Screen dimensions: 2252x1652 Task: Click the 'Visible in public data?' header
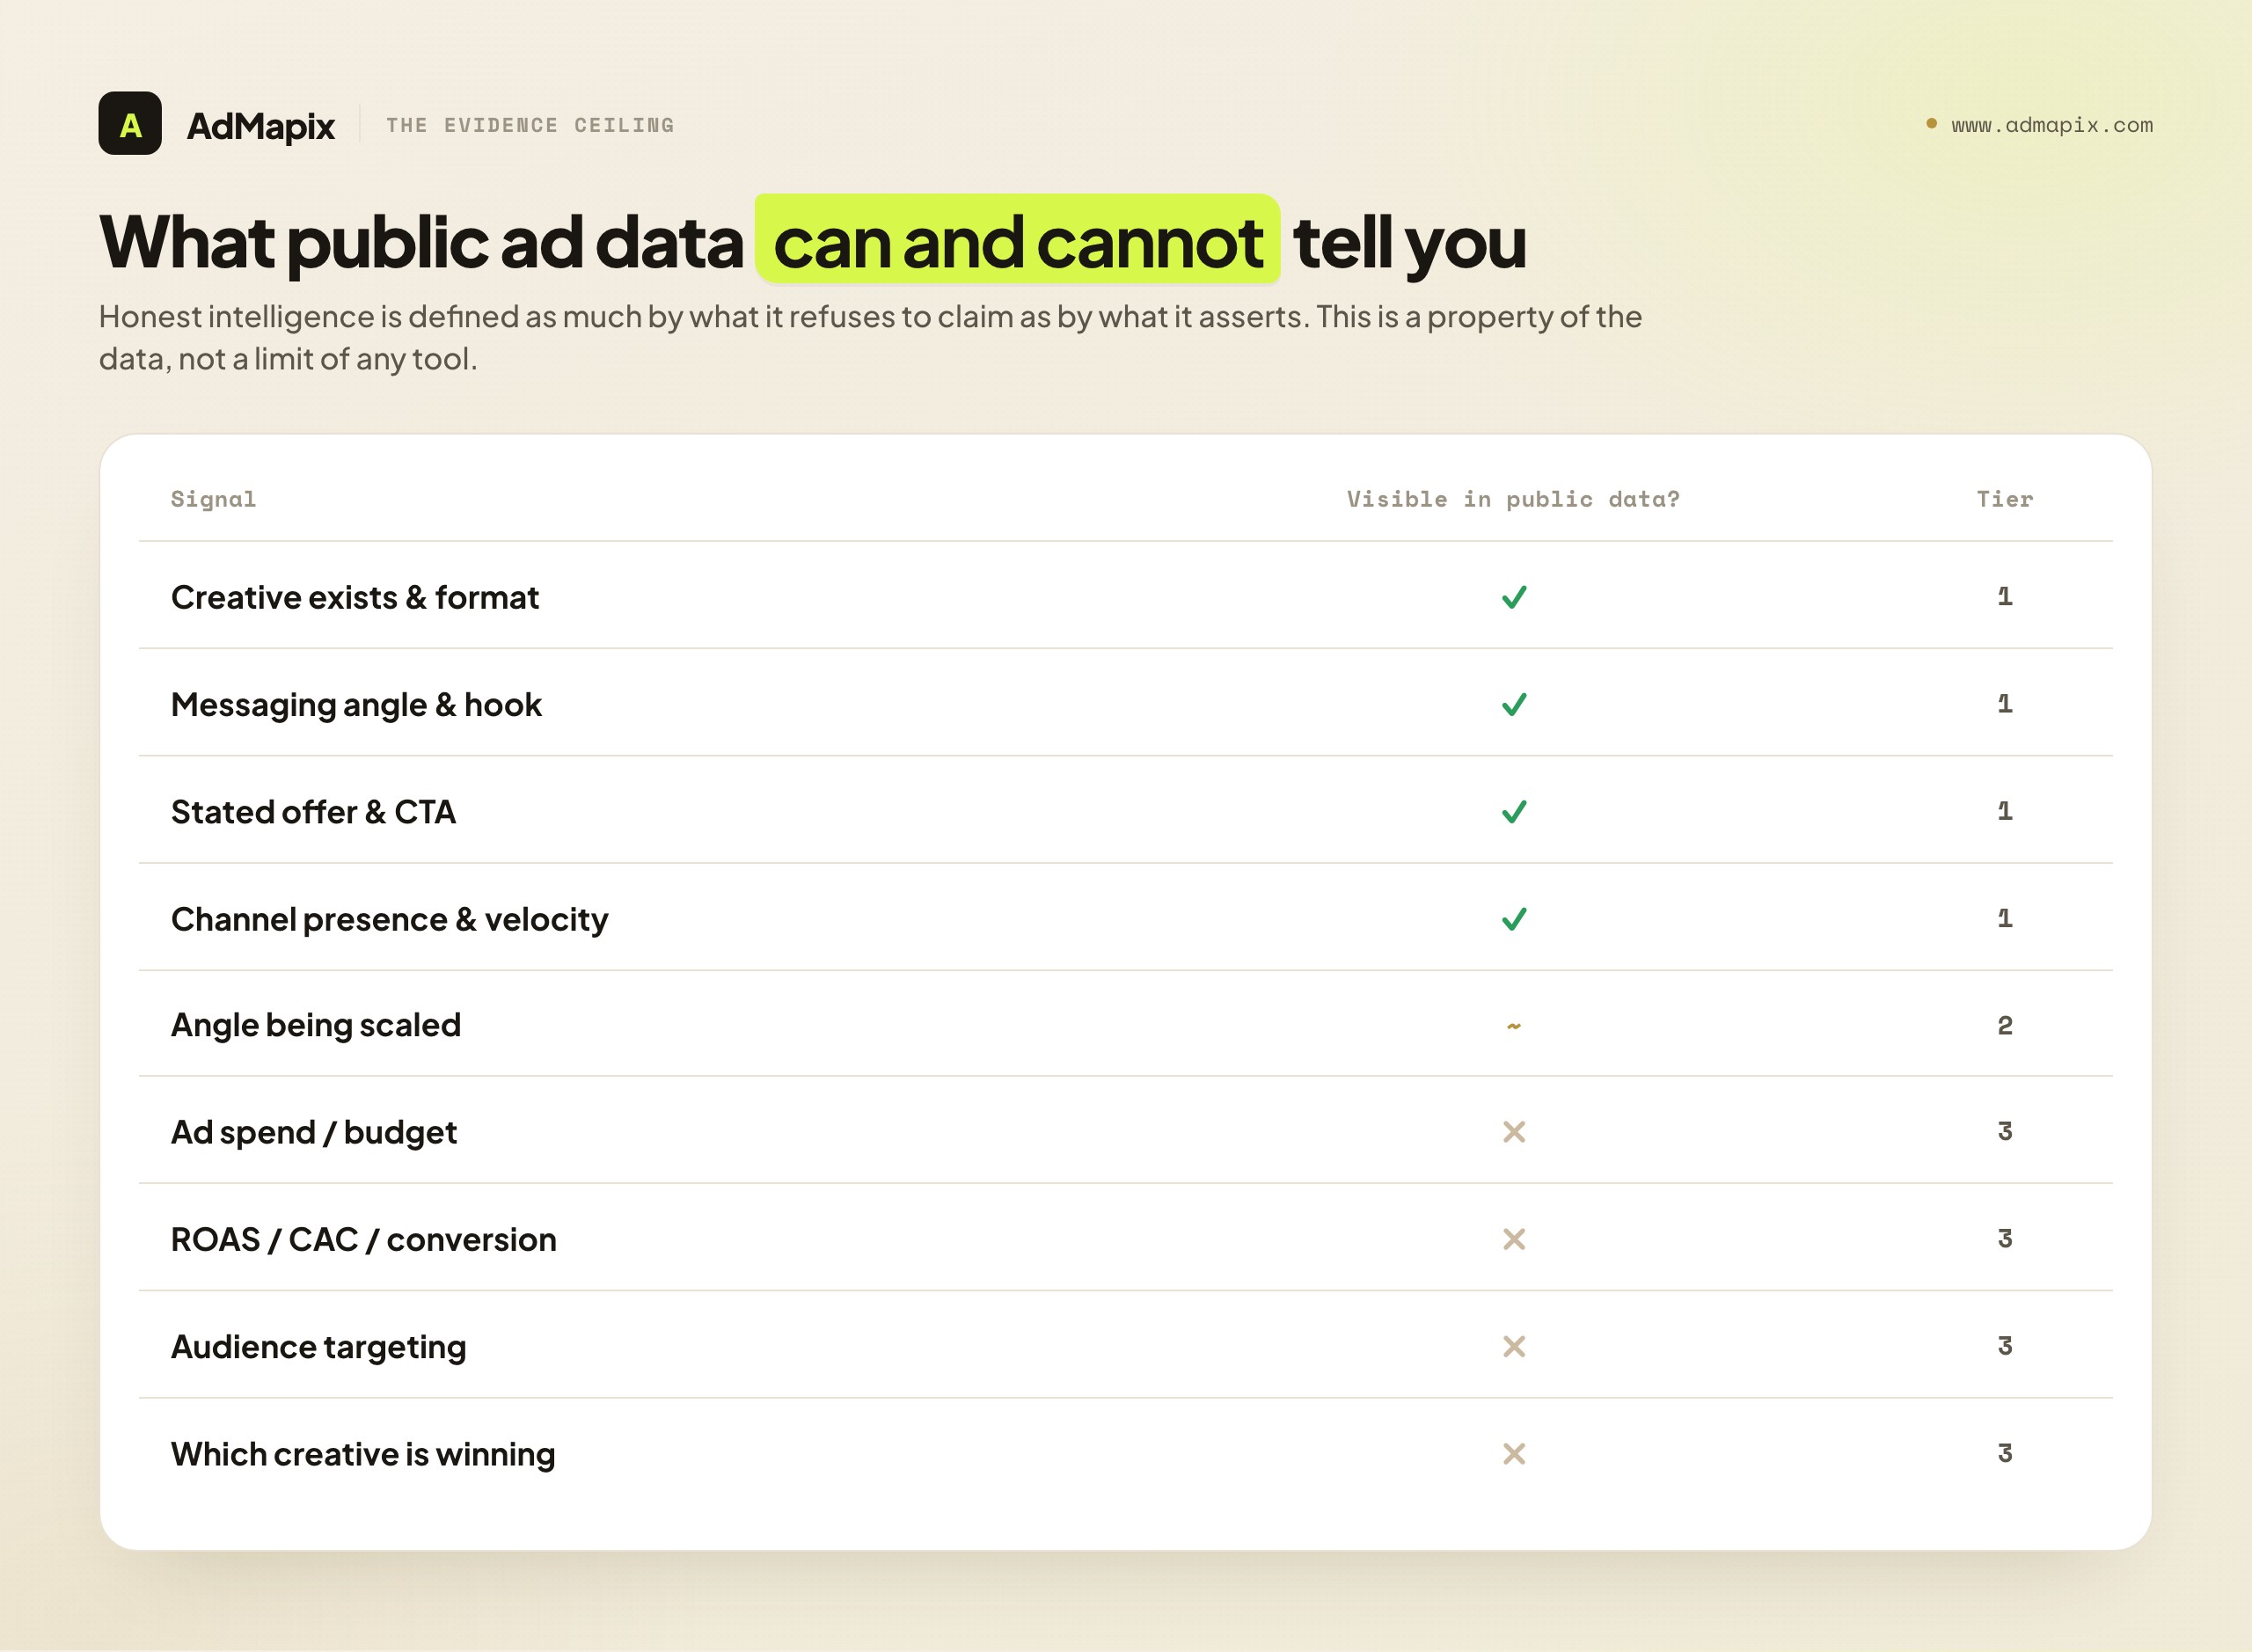(1513, 499)
